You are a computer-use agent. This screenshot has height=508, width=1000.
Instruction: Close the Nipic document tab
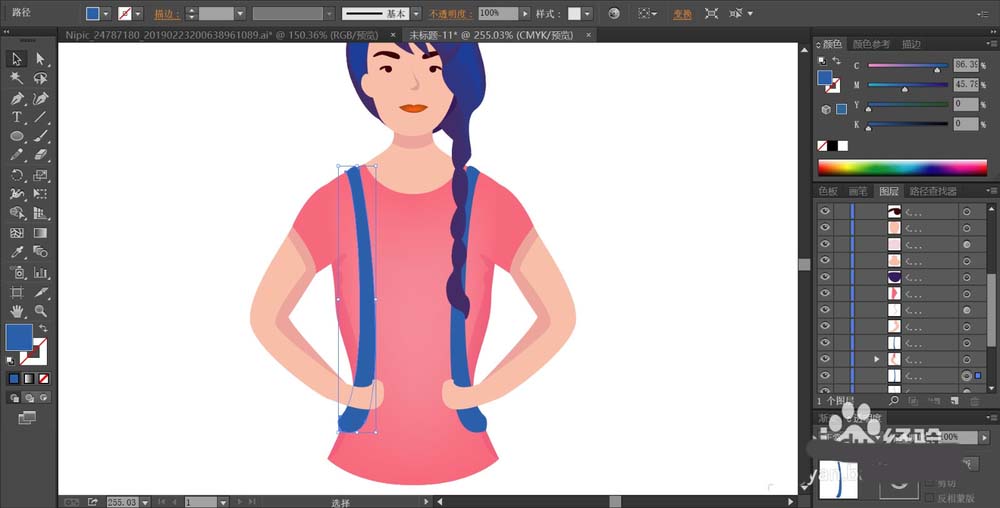pos(392,35)
